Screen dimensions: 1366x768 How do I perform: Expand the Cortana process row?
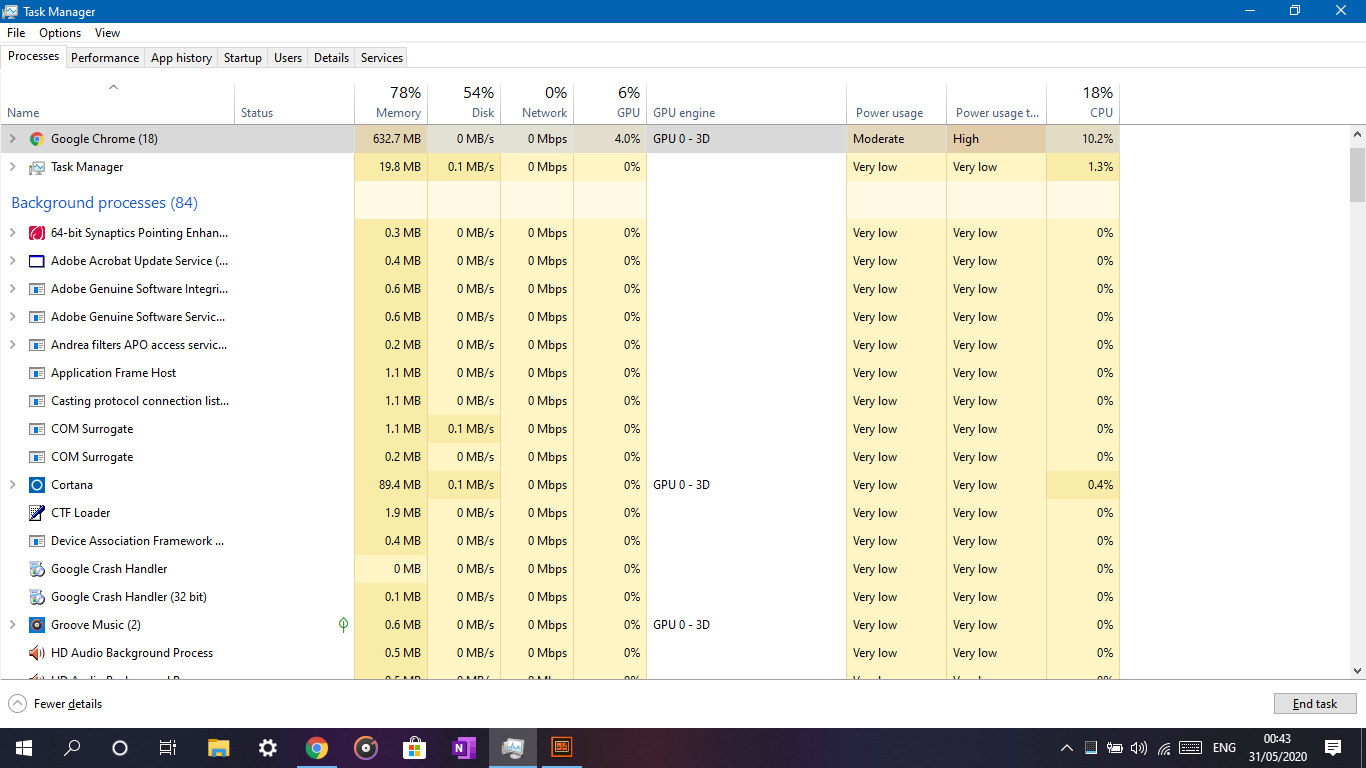[13, 485]
